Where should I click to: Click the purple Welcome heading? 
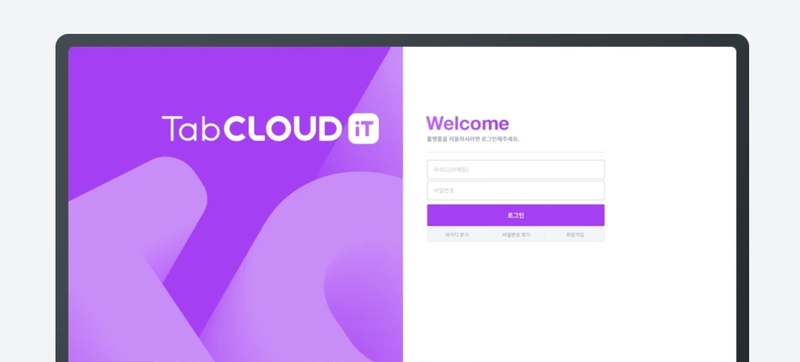pos(467,123)
